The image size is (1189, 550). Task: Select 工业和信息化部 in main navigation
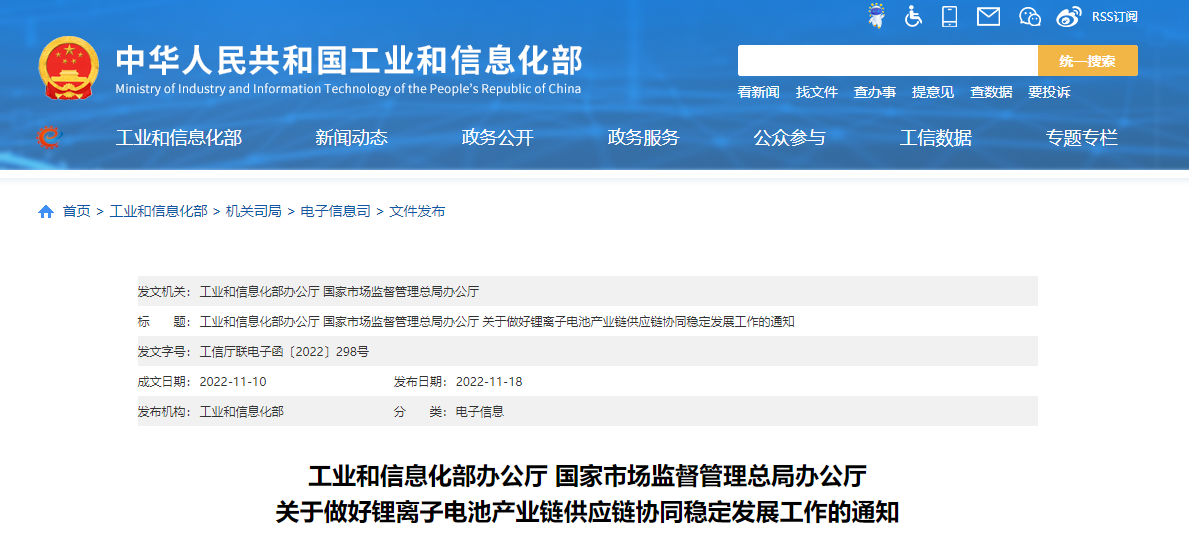pyautogui.click(x=179, y=138)
